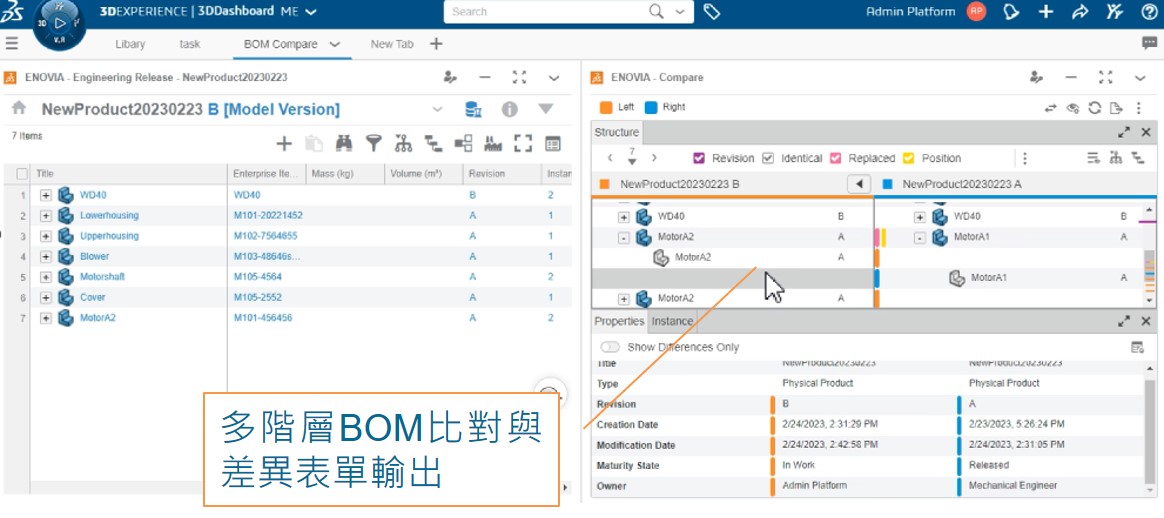Viewport: 1164px width, 518px height.
Task: Open the dropdown next to the ME dashboard name
Action: [x=311, y=12]
